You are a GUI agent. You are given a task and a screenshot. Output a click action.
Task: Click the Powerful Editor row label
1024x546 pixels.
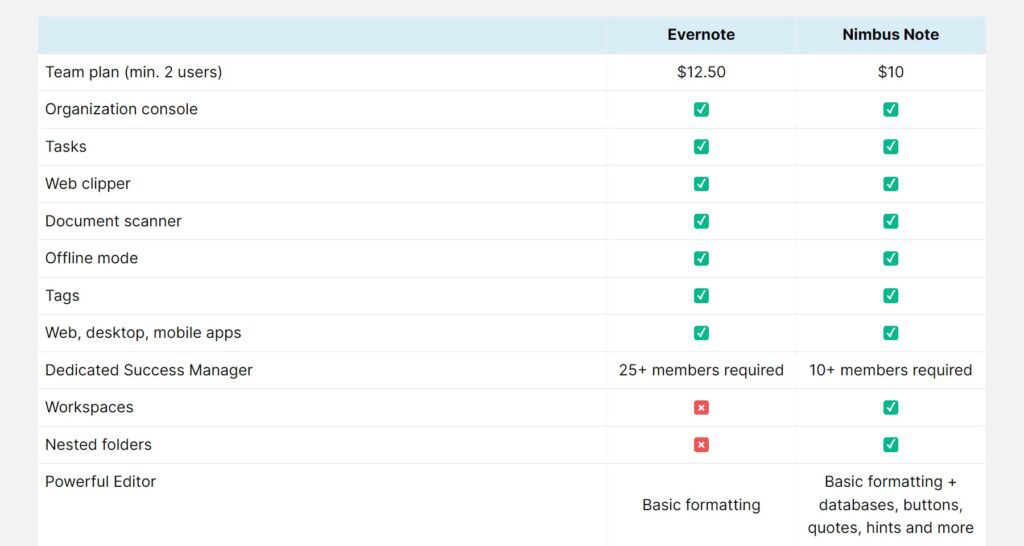click(x=100, y=482)
